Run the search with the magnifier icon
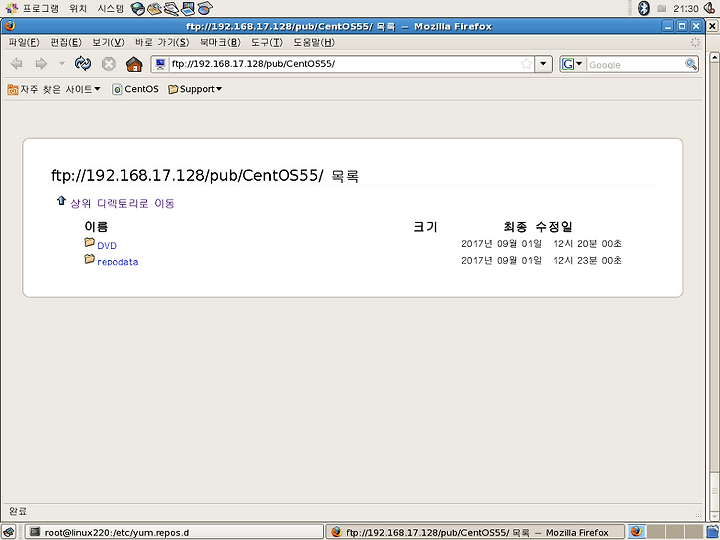The width and height of the screenshot is (720, 540). 691,64
